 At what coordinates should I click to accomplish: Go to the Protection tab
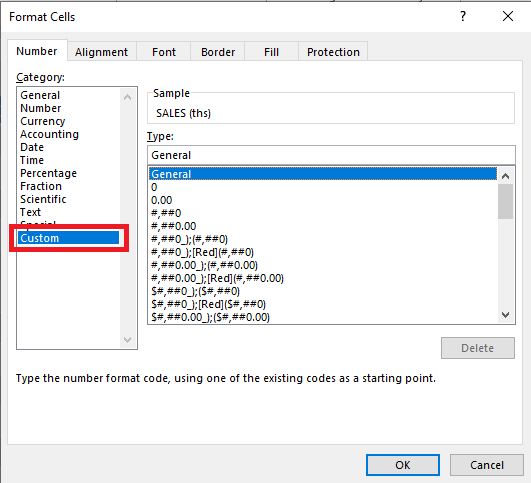tap(333, 52)
